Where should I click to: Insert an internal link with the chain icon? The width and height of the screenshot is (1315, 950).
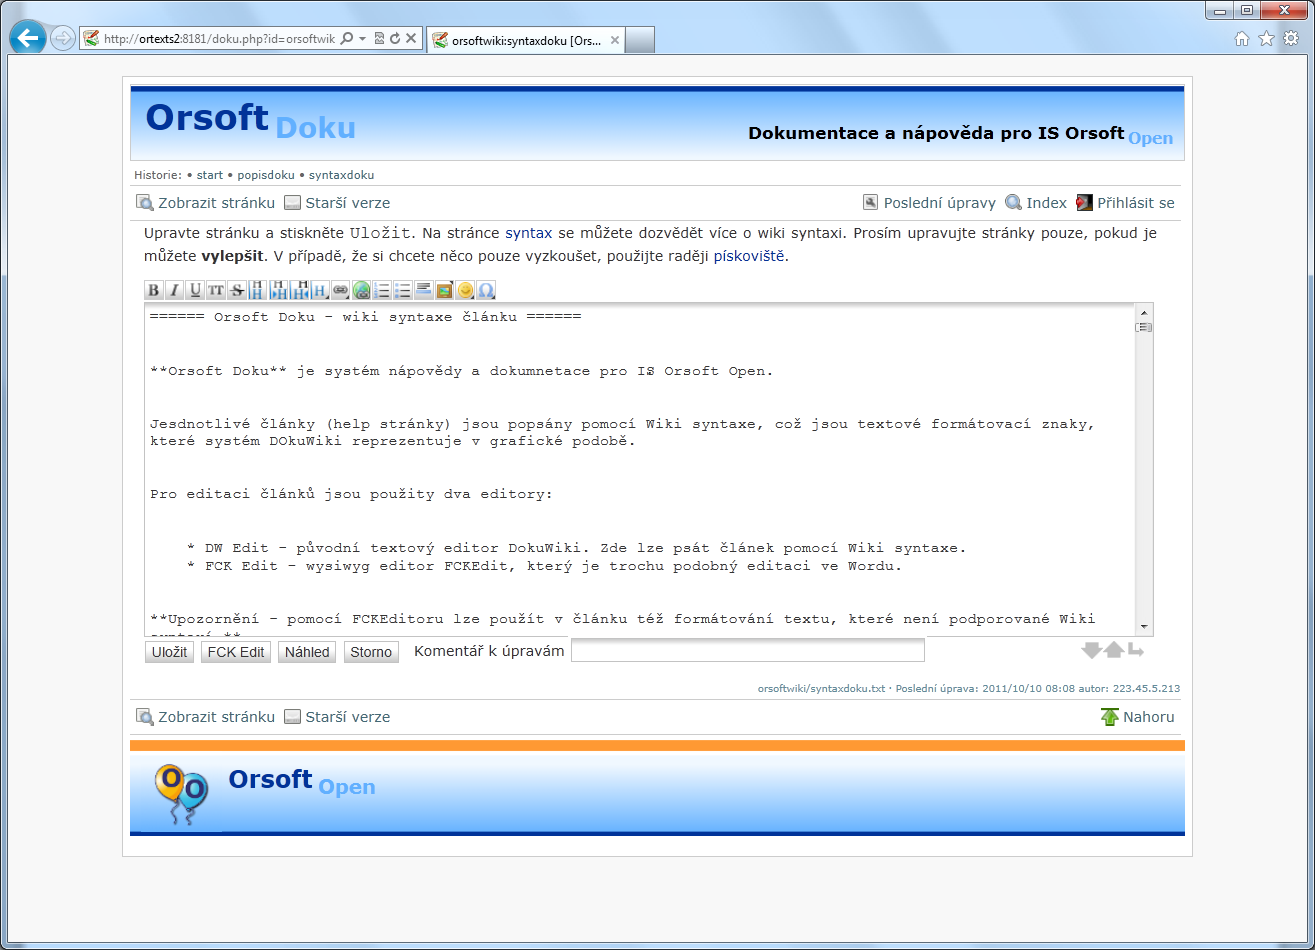point(341,291)
